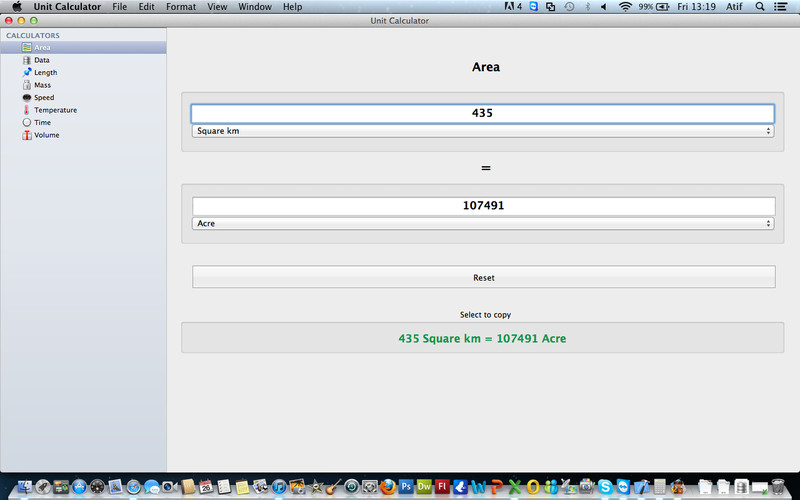Open Microsoft PowerPoint in the dock

coord(497,487)
